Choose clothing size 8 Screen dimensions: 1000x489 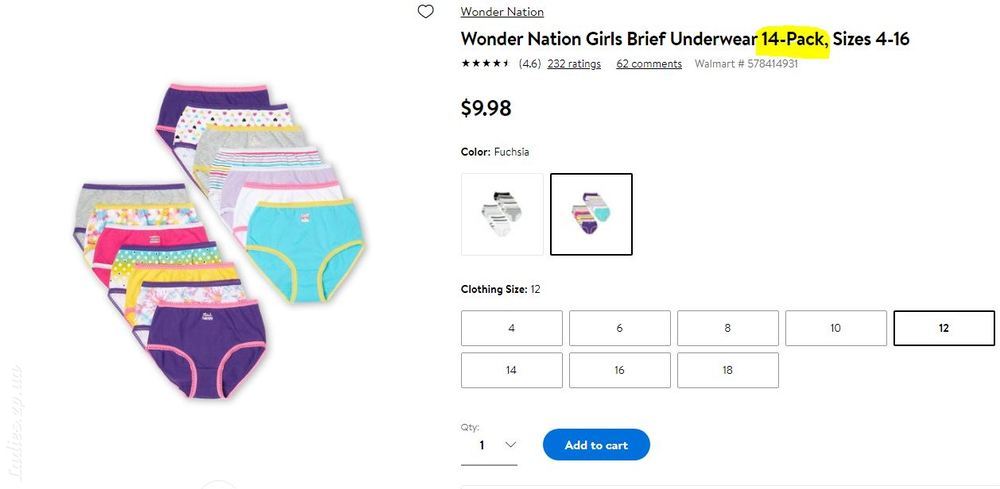click(728, 328)
